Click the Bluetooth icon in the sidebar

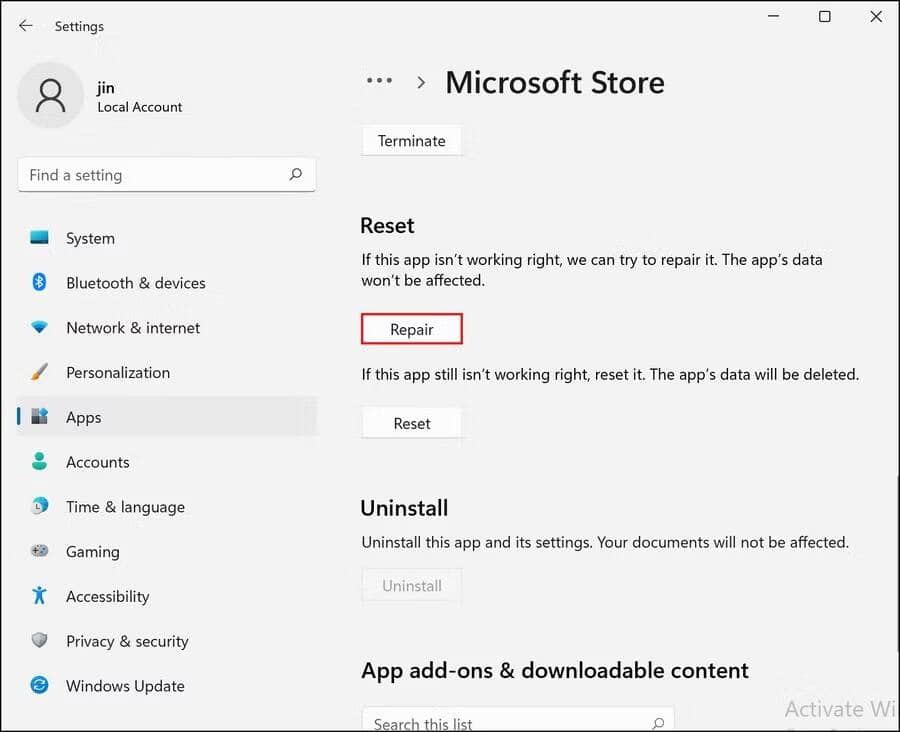pos(39,282)
